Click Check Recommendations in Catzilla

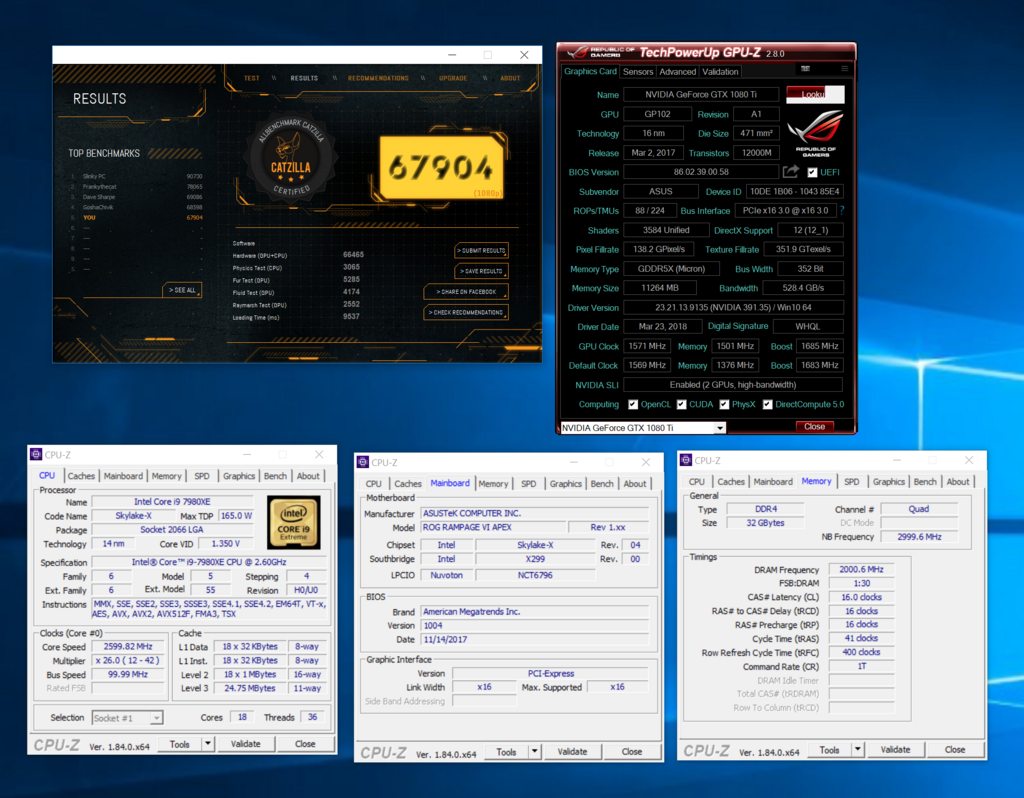[466, 312]
